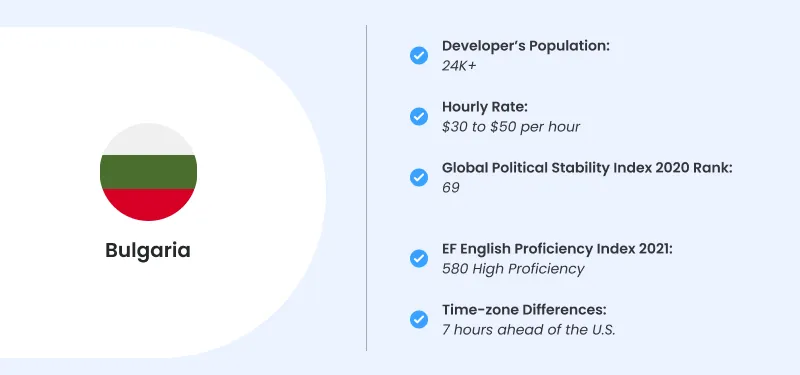800x375 pixels.
Task: Click the checkmark beside Time-zone Differences
Action: pyautogui.click(x=419, y=320)
